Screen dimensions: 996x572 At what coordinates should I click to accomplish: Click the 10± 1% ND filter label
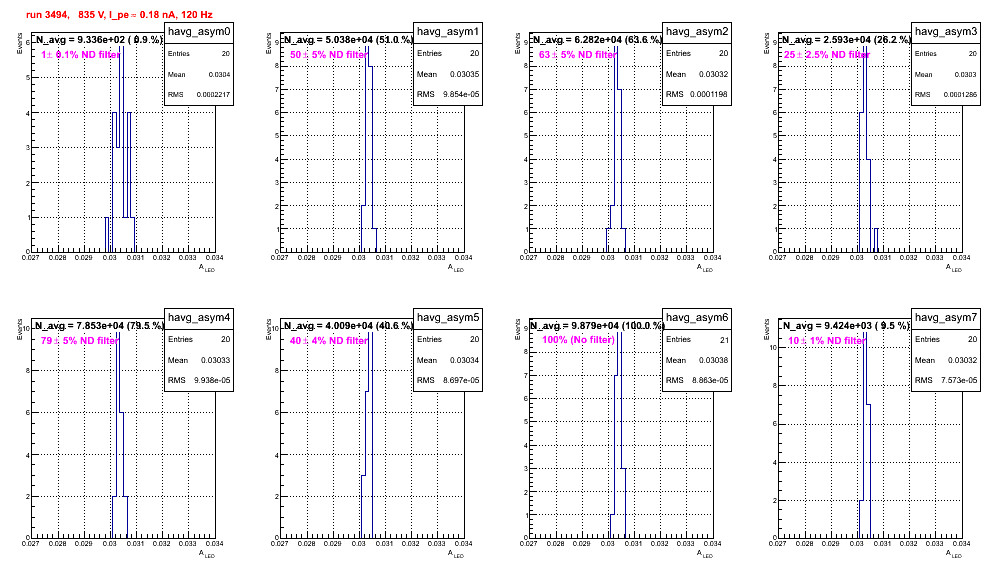[826, 341]
